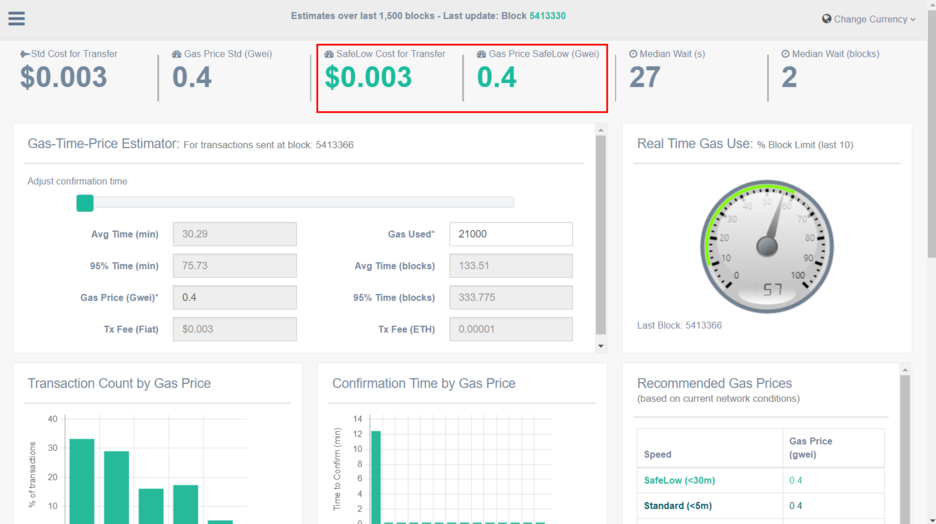Image resolution: width=936 pixels, height=524 pixels.
Task: Click the tallest bar in Transaction Count chart
Action: click(x=82, y=482)
